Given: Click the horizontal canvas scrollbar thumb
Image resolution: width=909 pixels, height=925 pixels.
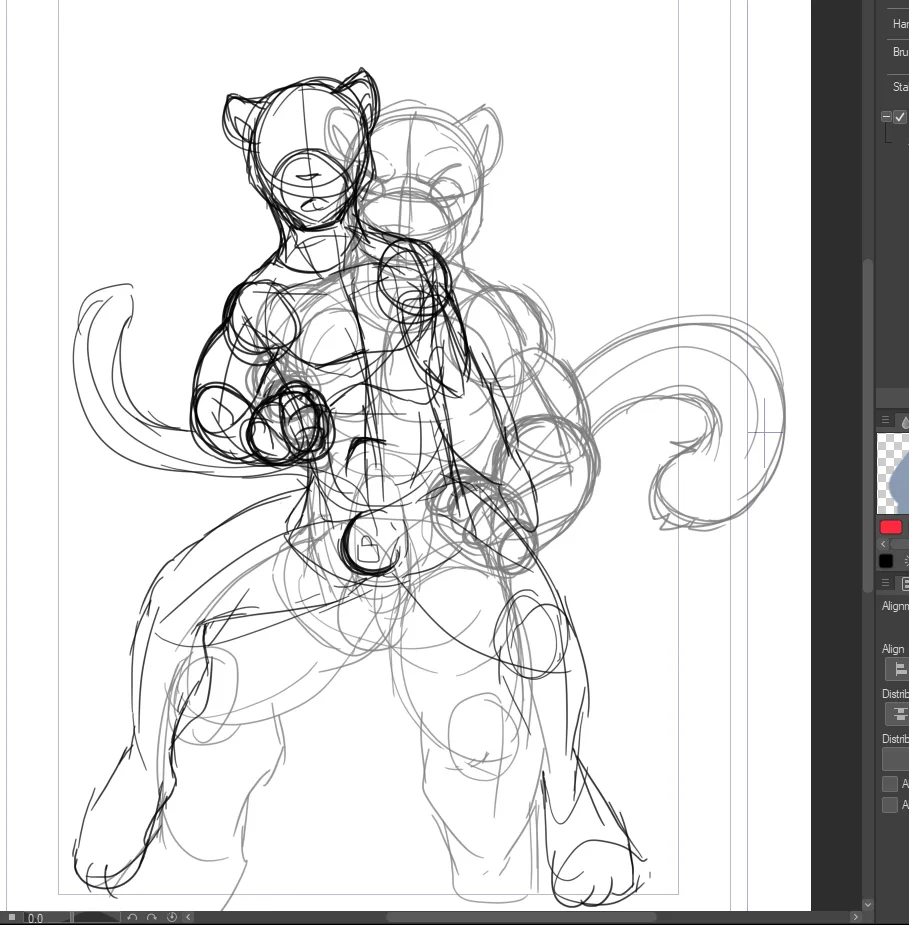Looking at the screenshot, I should (x=523, y=917).
